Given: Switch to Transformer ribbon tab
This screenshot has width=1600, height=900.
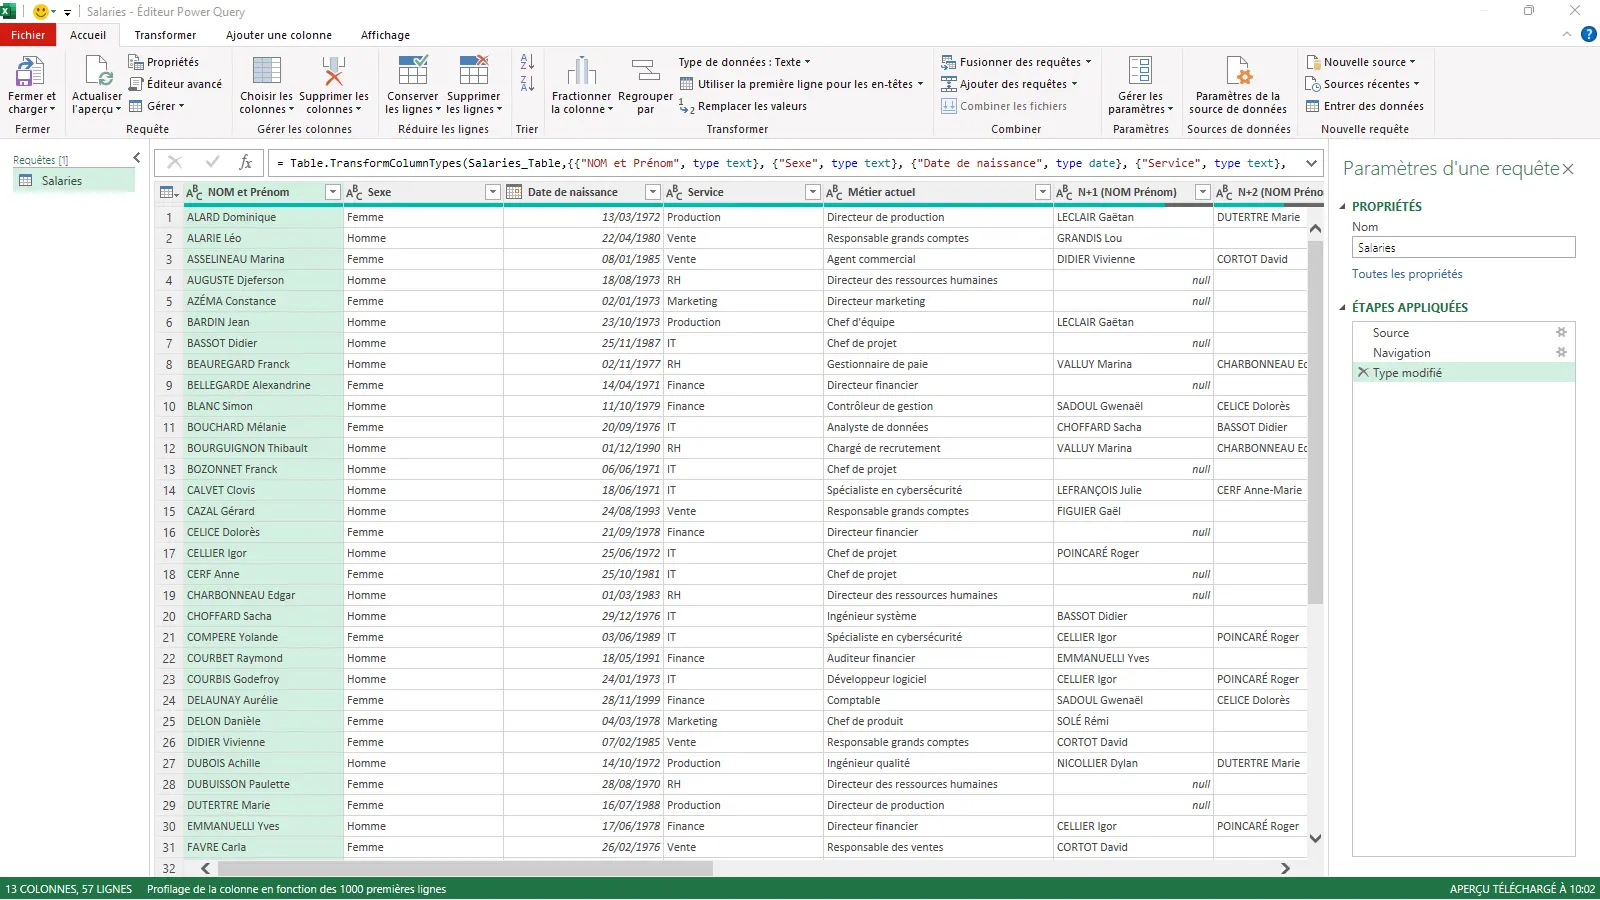Looking at the screenshot, I should tap(165, 35).
